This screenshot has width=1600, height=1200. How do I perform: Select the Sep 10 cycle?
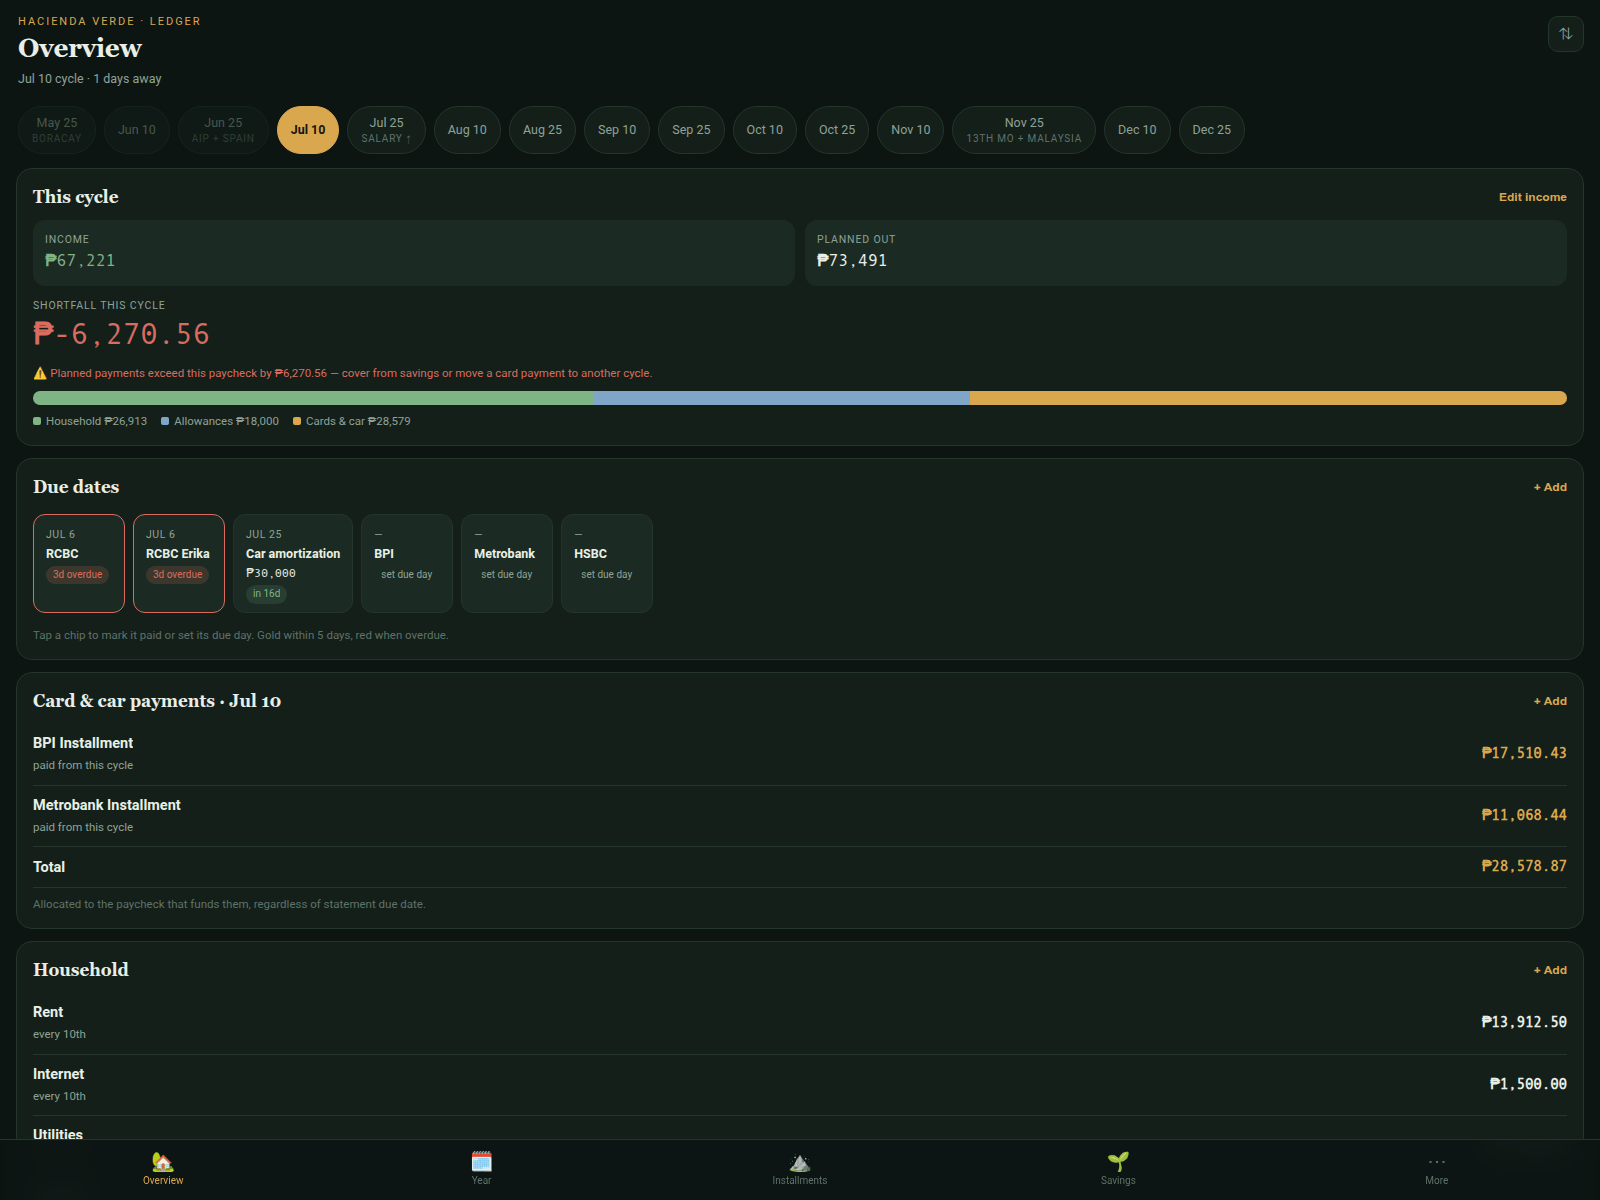(617, 130)
